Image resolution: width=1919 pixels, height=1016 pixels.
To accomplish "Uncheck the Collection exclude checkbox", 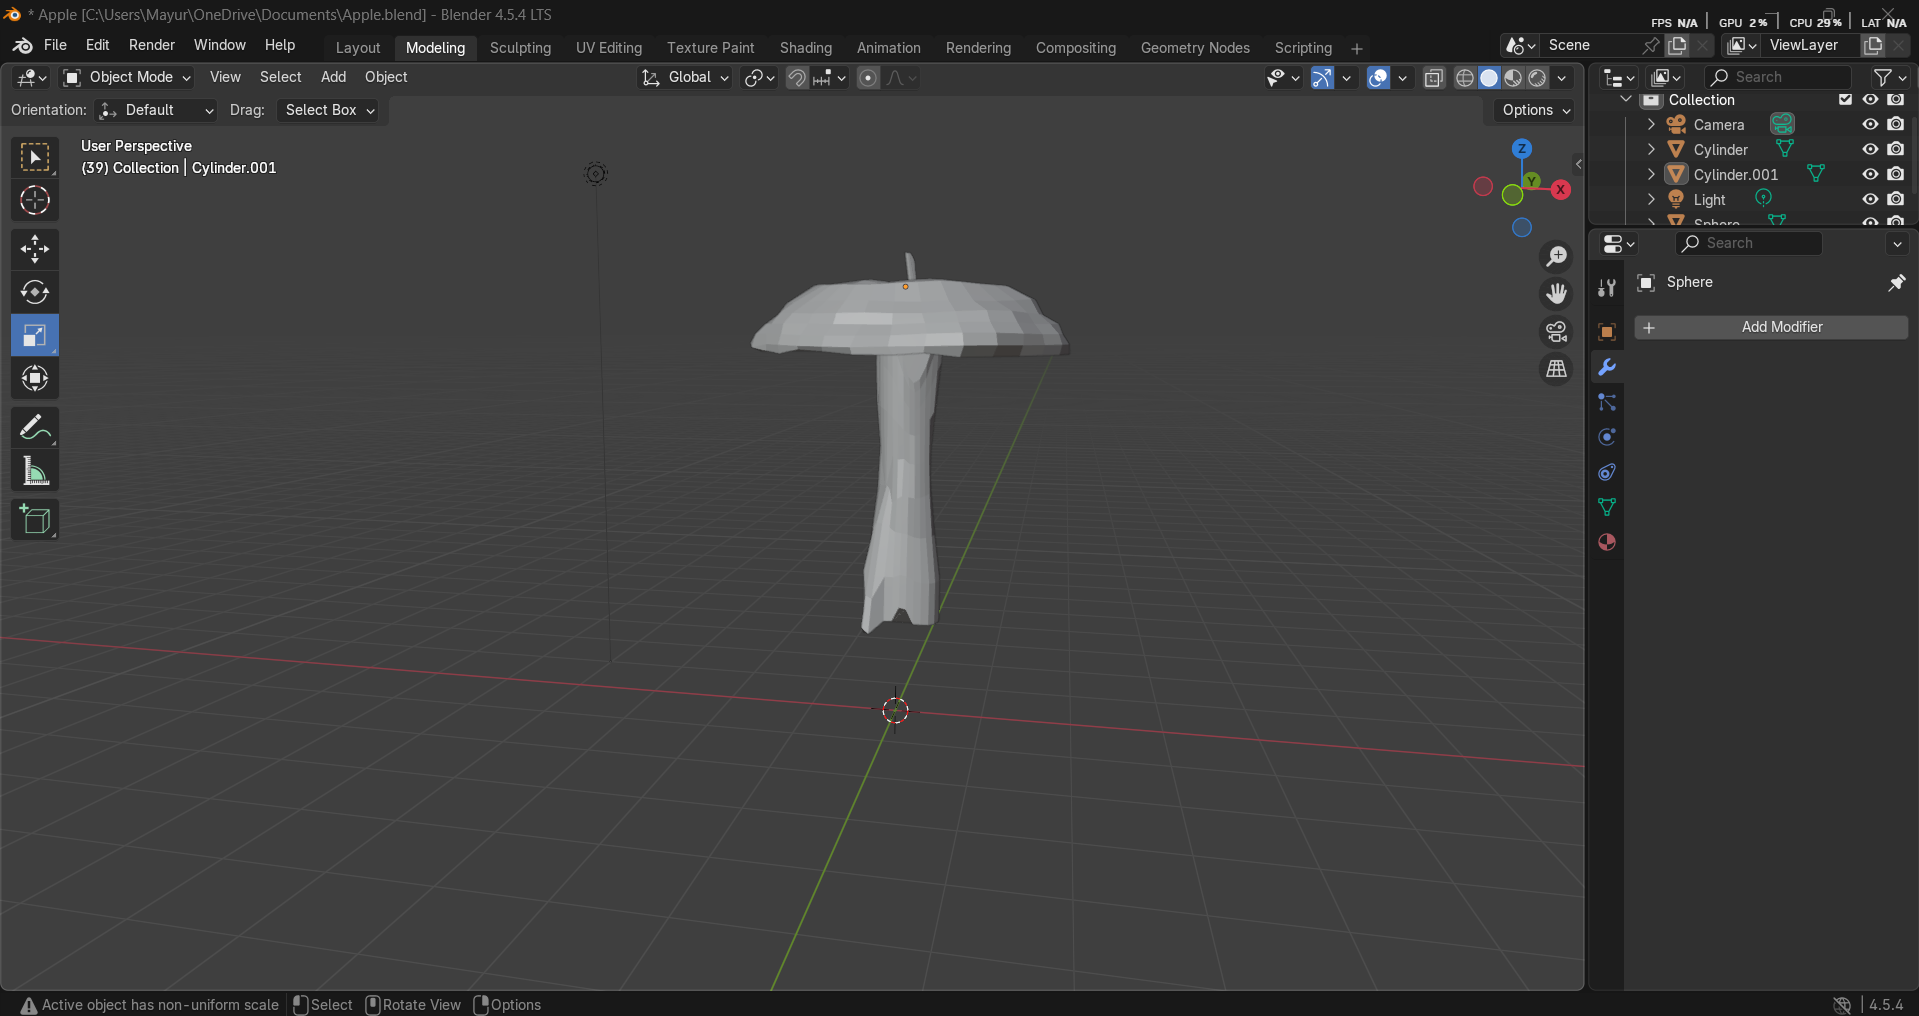I will pos(1845,100).
